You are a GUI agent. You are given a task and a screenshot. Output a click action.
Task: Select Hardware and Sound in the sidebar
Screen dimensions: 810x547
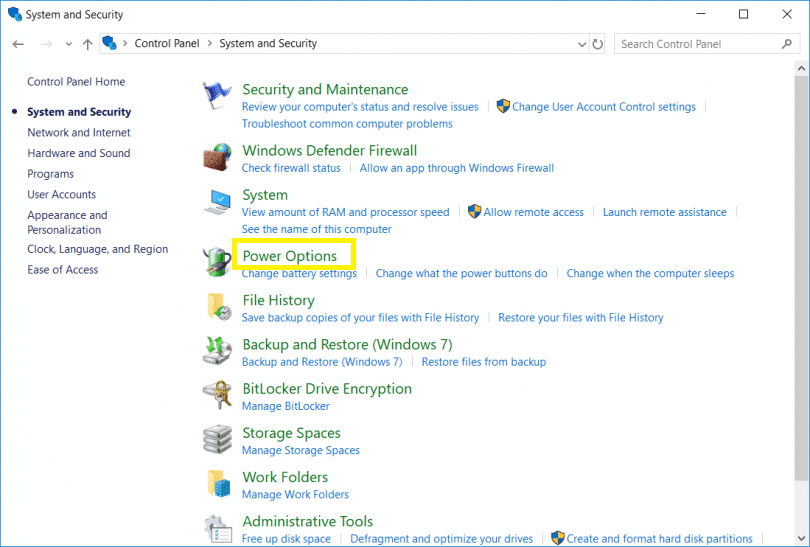79,153
